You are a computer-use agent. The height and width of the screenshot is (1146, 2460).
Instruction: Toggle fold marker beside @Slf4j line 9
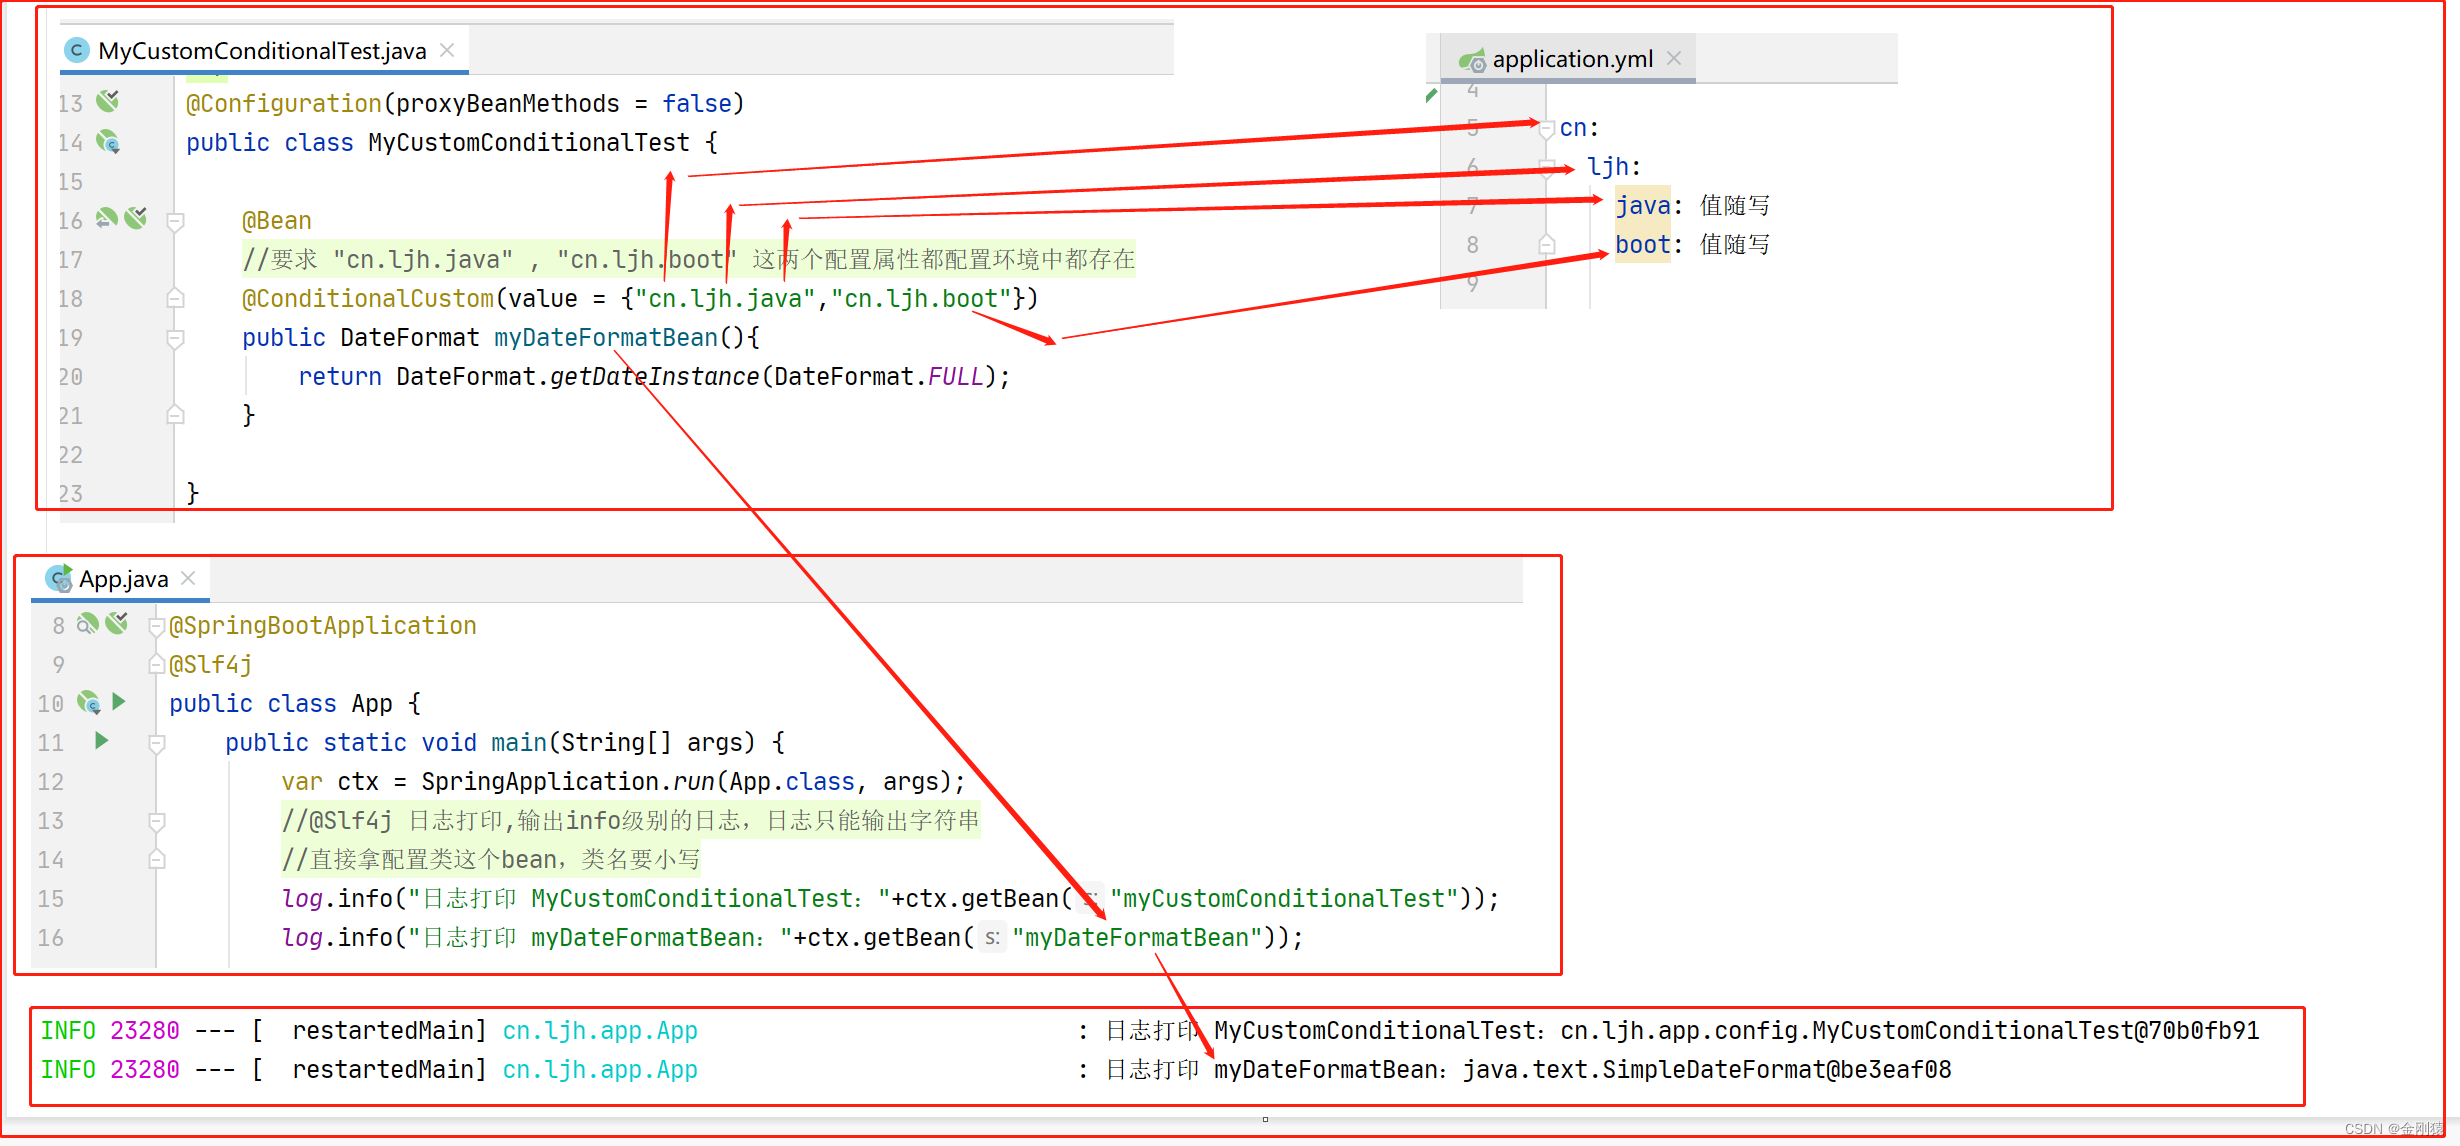tap(156, 664)
